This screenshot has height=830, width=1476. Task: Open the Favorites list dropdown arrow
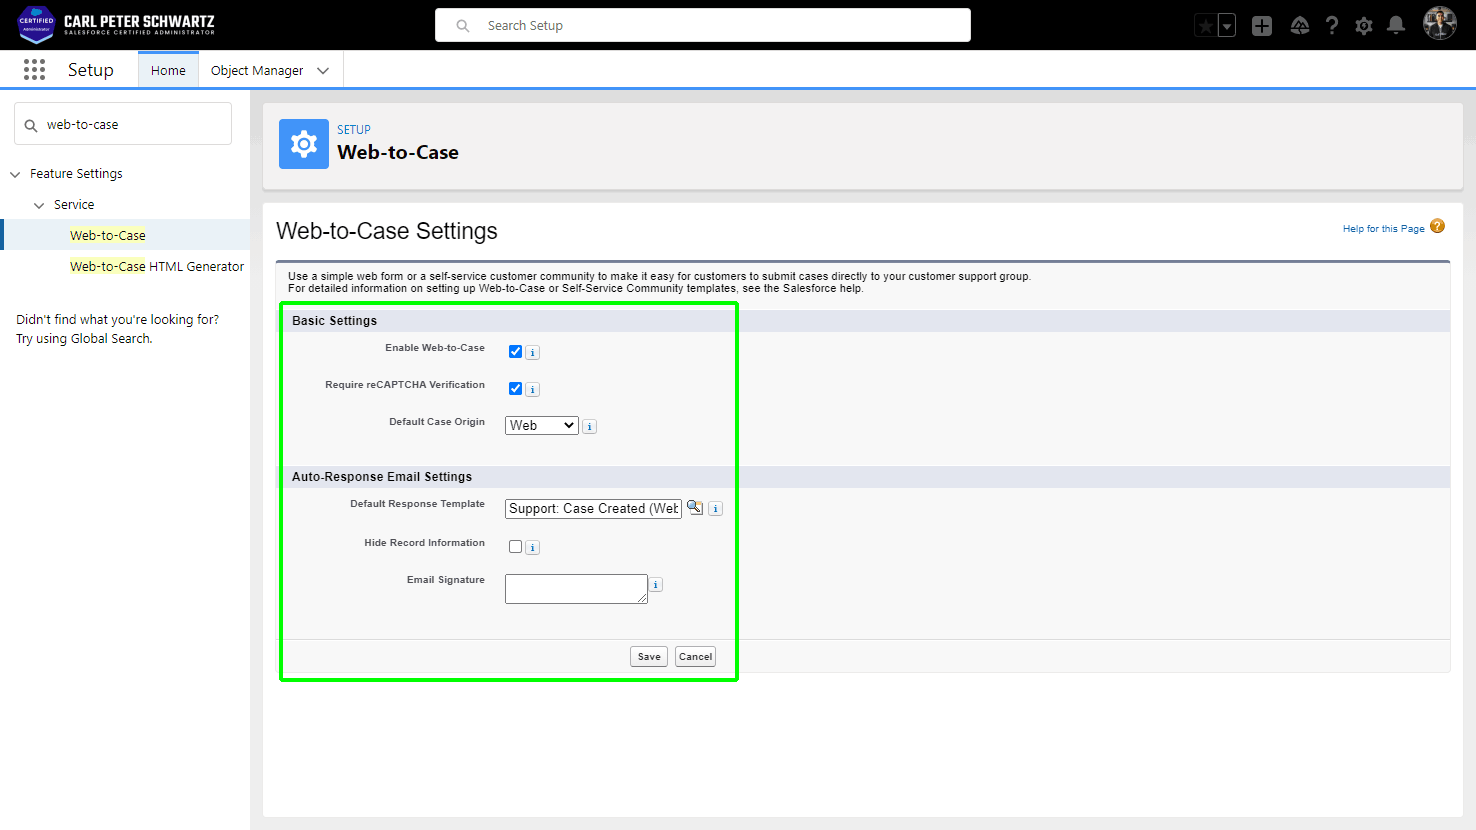pyautogui.click(x=1227, y=26)
